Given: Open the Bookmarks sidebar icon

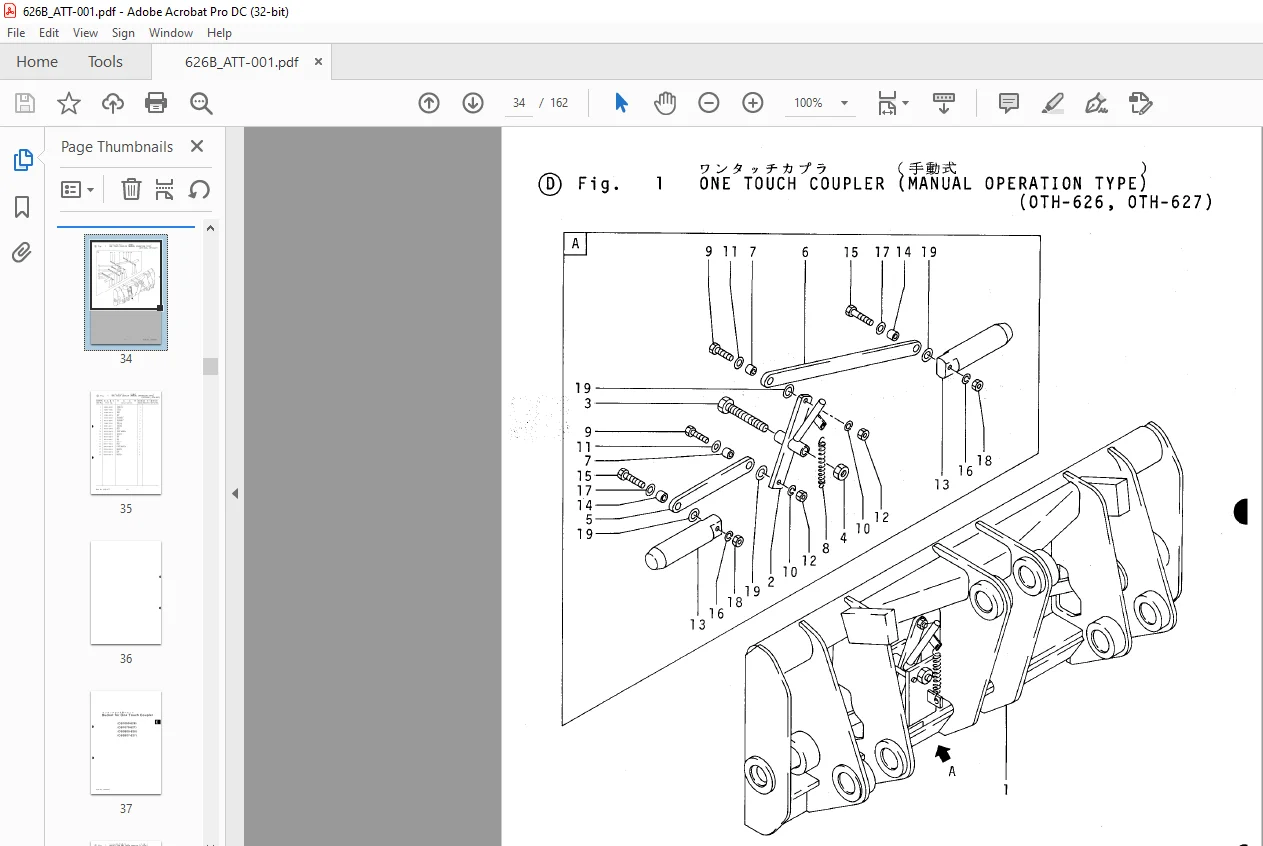Looking at the screenshot, I should tap(22, 207).
